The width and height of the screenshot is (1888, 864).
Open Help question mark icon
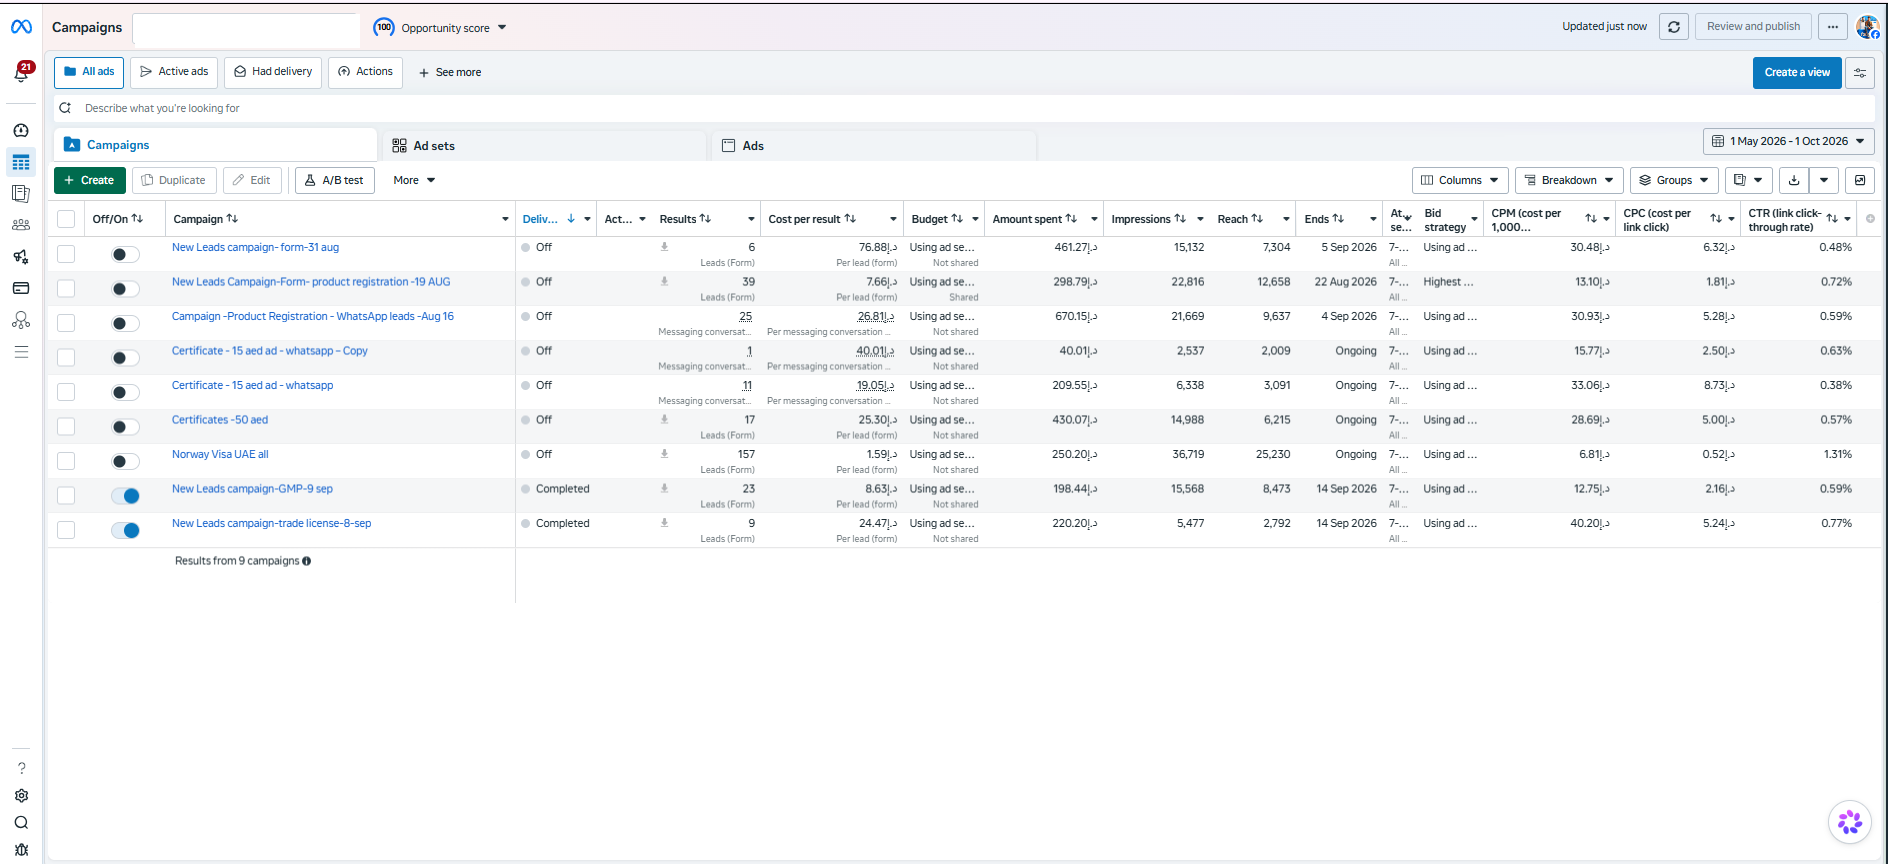click(21, 768)
